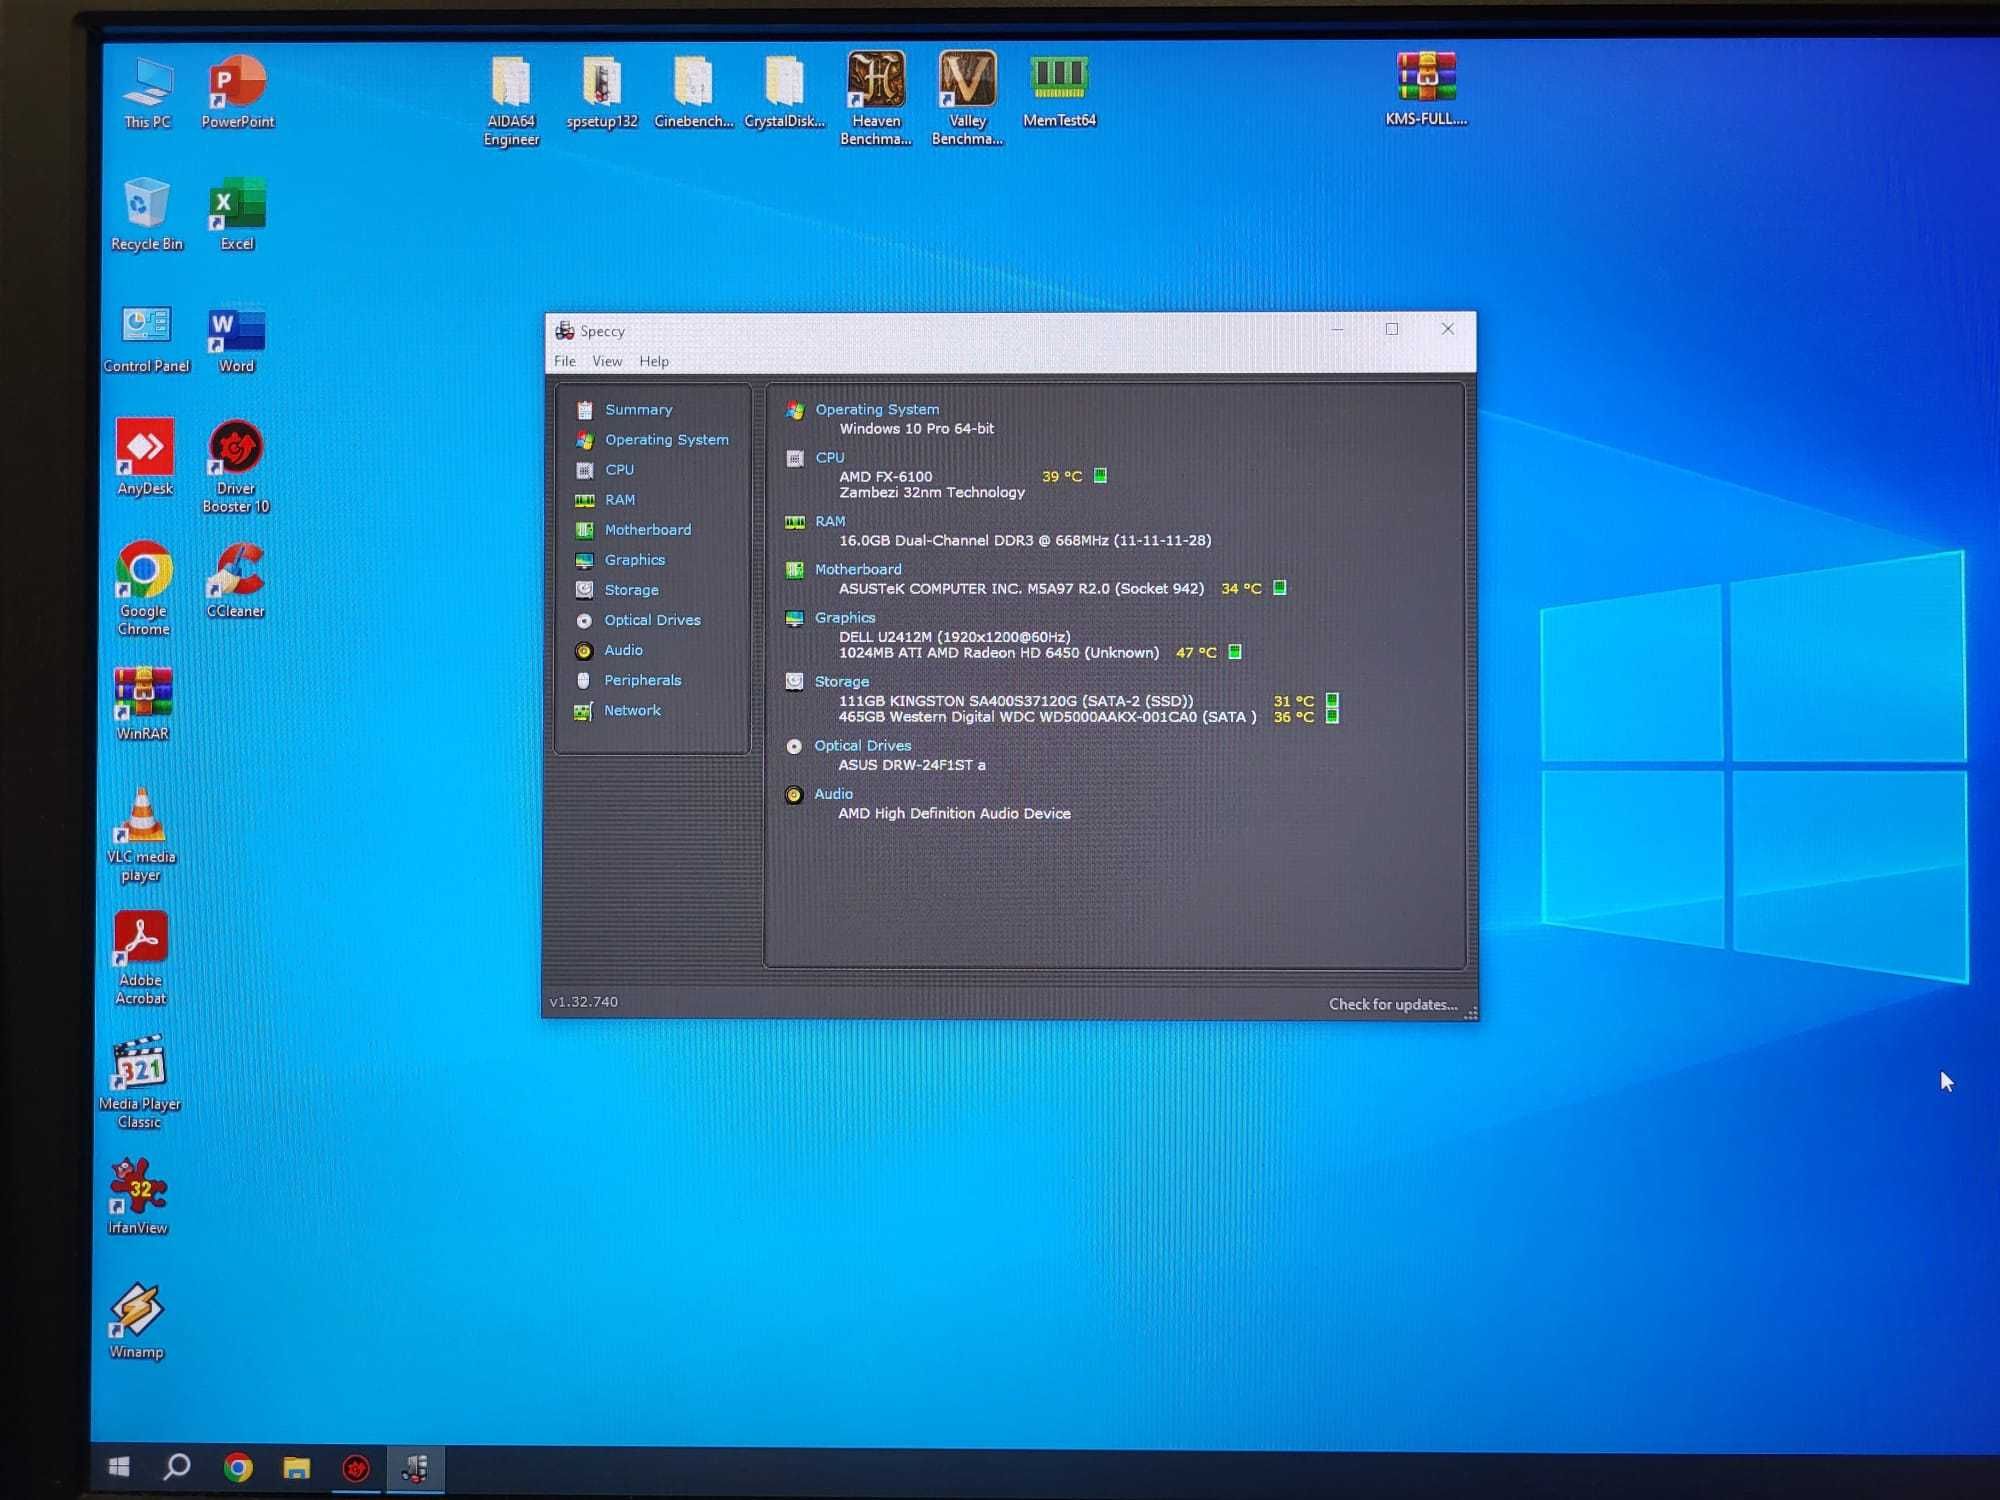Click the AMD FX-6100 text
Screen dimensions: 2000x1500
885,477
